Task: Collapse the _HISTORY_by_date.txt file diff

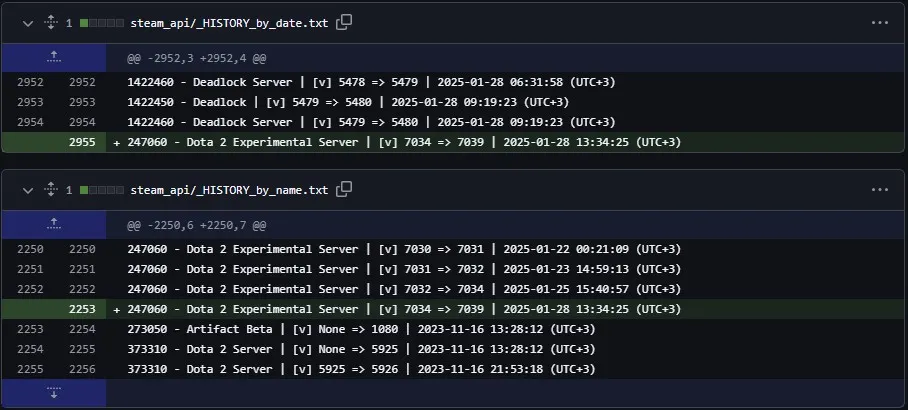Action: click(x=27, y=23)
